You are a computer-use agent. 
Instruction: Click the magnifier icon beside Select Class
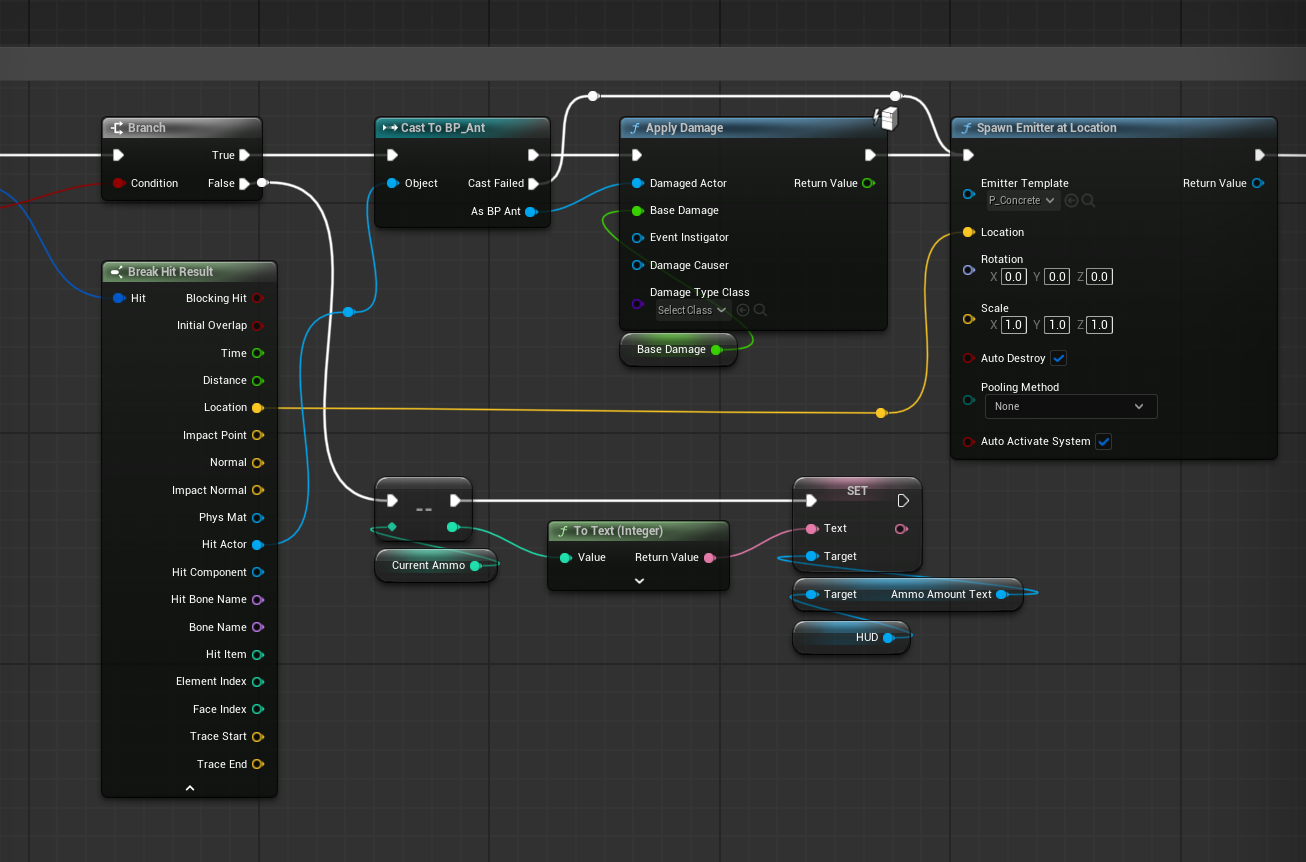pyautogui.click(x=760, y=310)
